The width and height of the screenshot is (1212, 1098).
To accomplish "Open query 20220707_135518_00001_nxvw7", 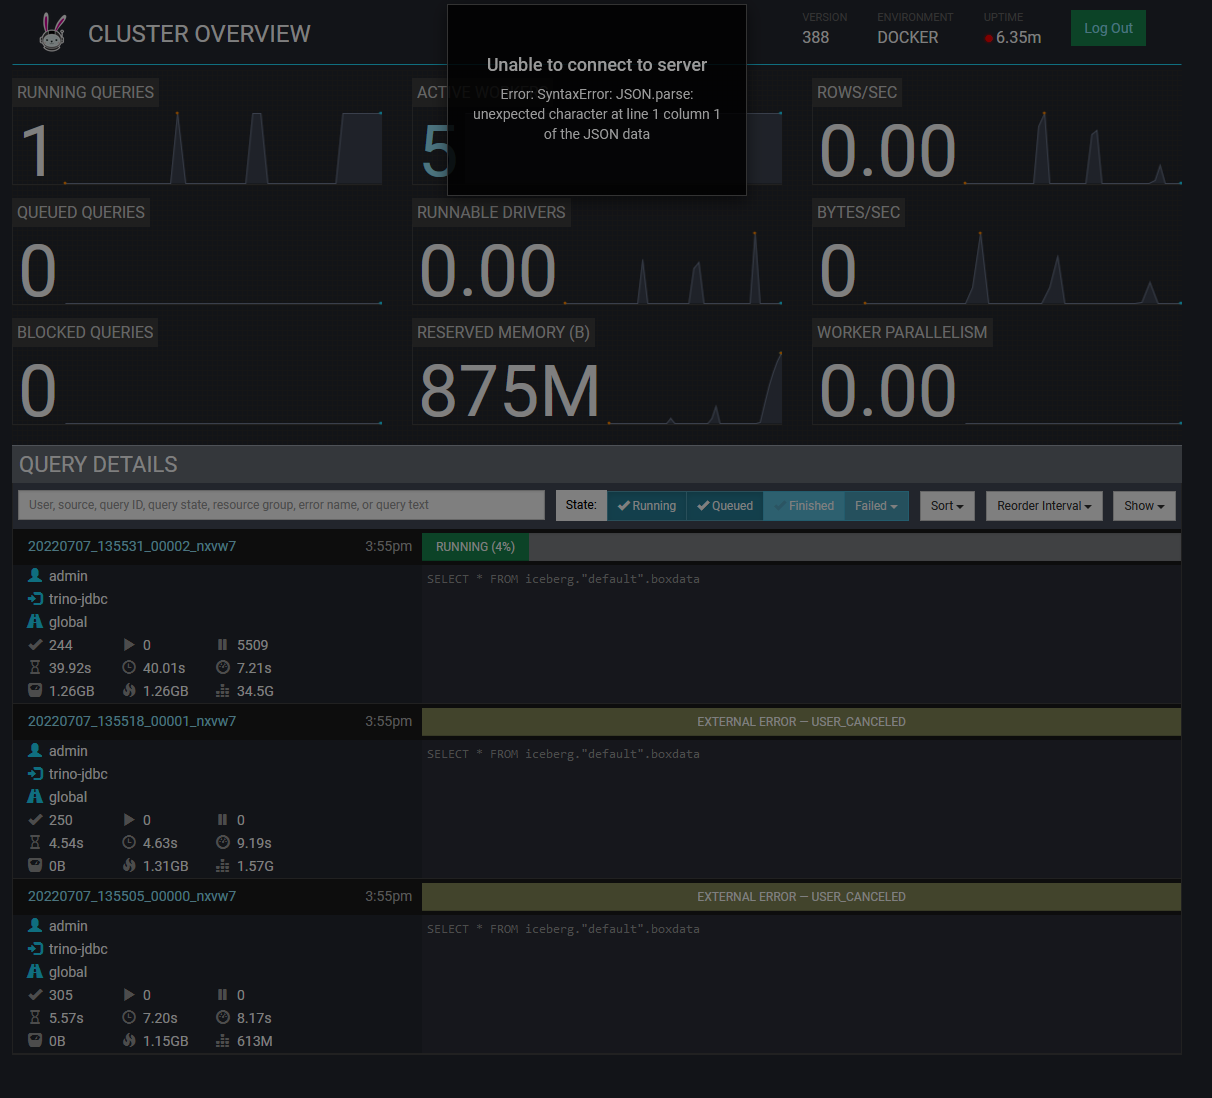I will pos(132,721).
